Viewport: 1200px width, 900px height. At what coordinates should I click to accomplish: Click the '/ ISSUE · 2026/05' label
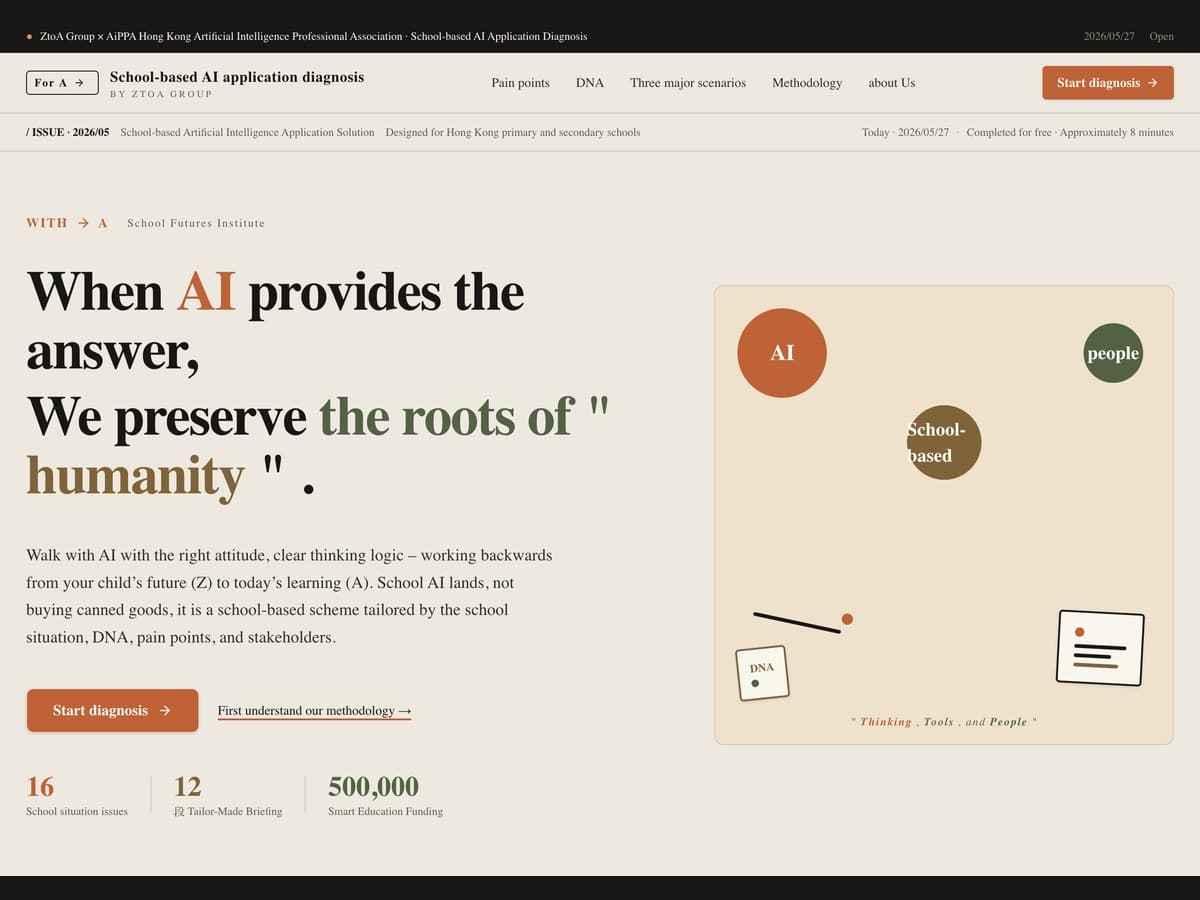pyautogui.click(x=68, y=132)
